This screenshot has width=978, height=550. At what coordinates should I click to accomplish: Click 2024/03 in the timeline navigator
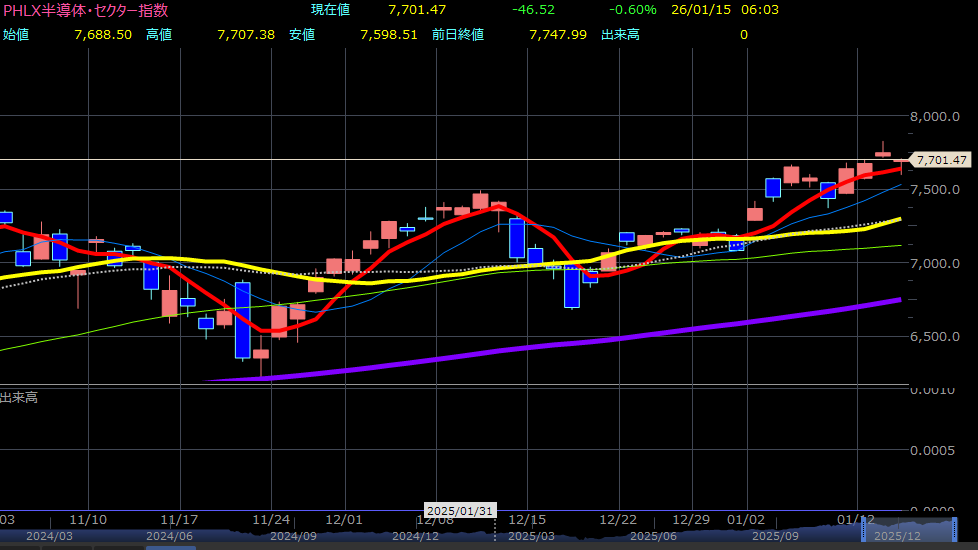[49, 537]
